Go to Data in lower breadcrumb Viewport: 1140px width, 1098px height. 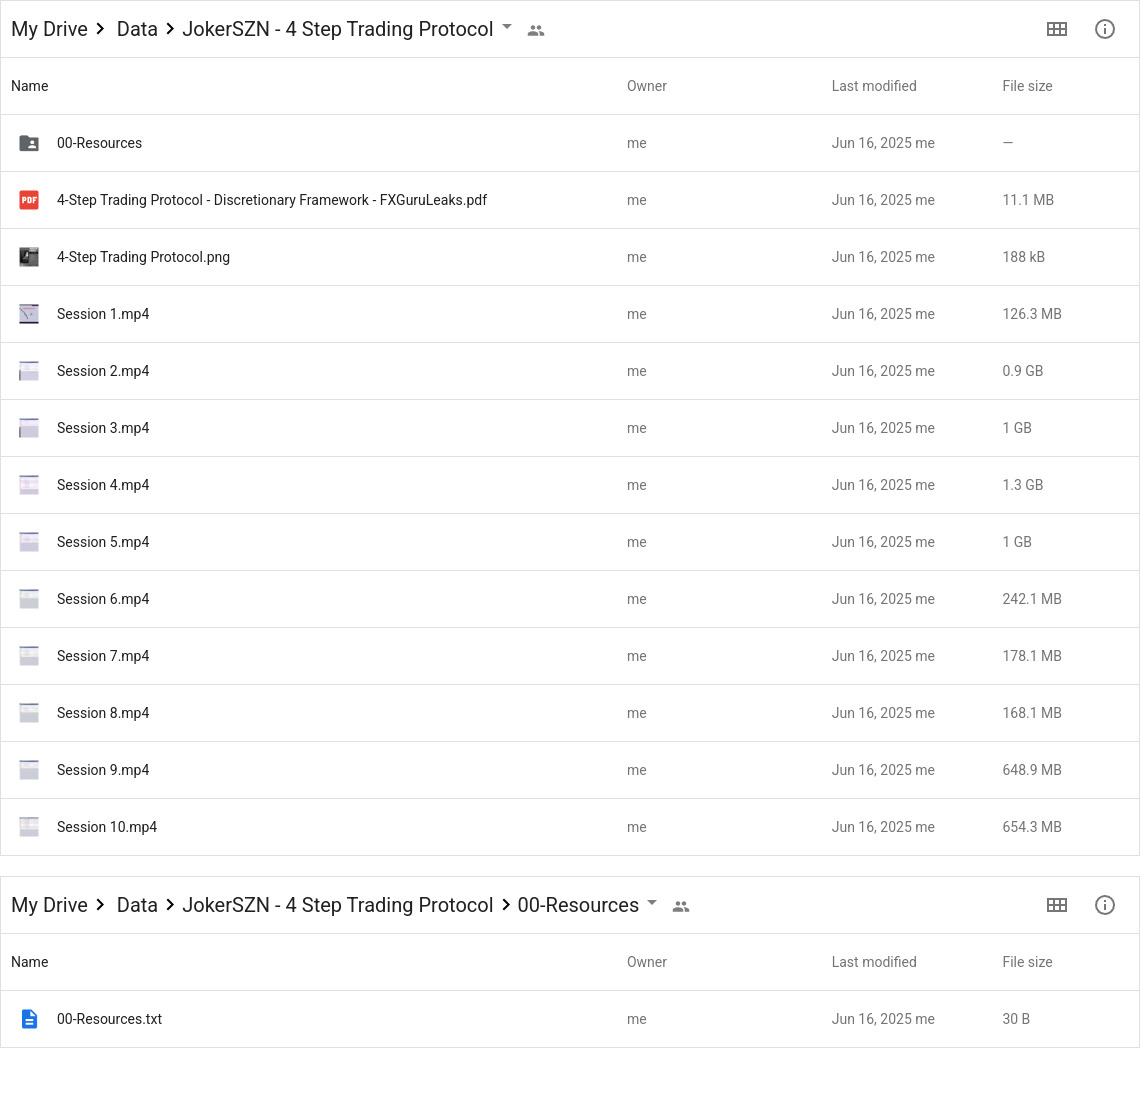coord(137,905)
